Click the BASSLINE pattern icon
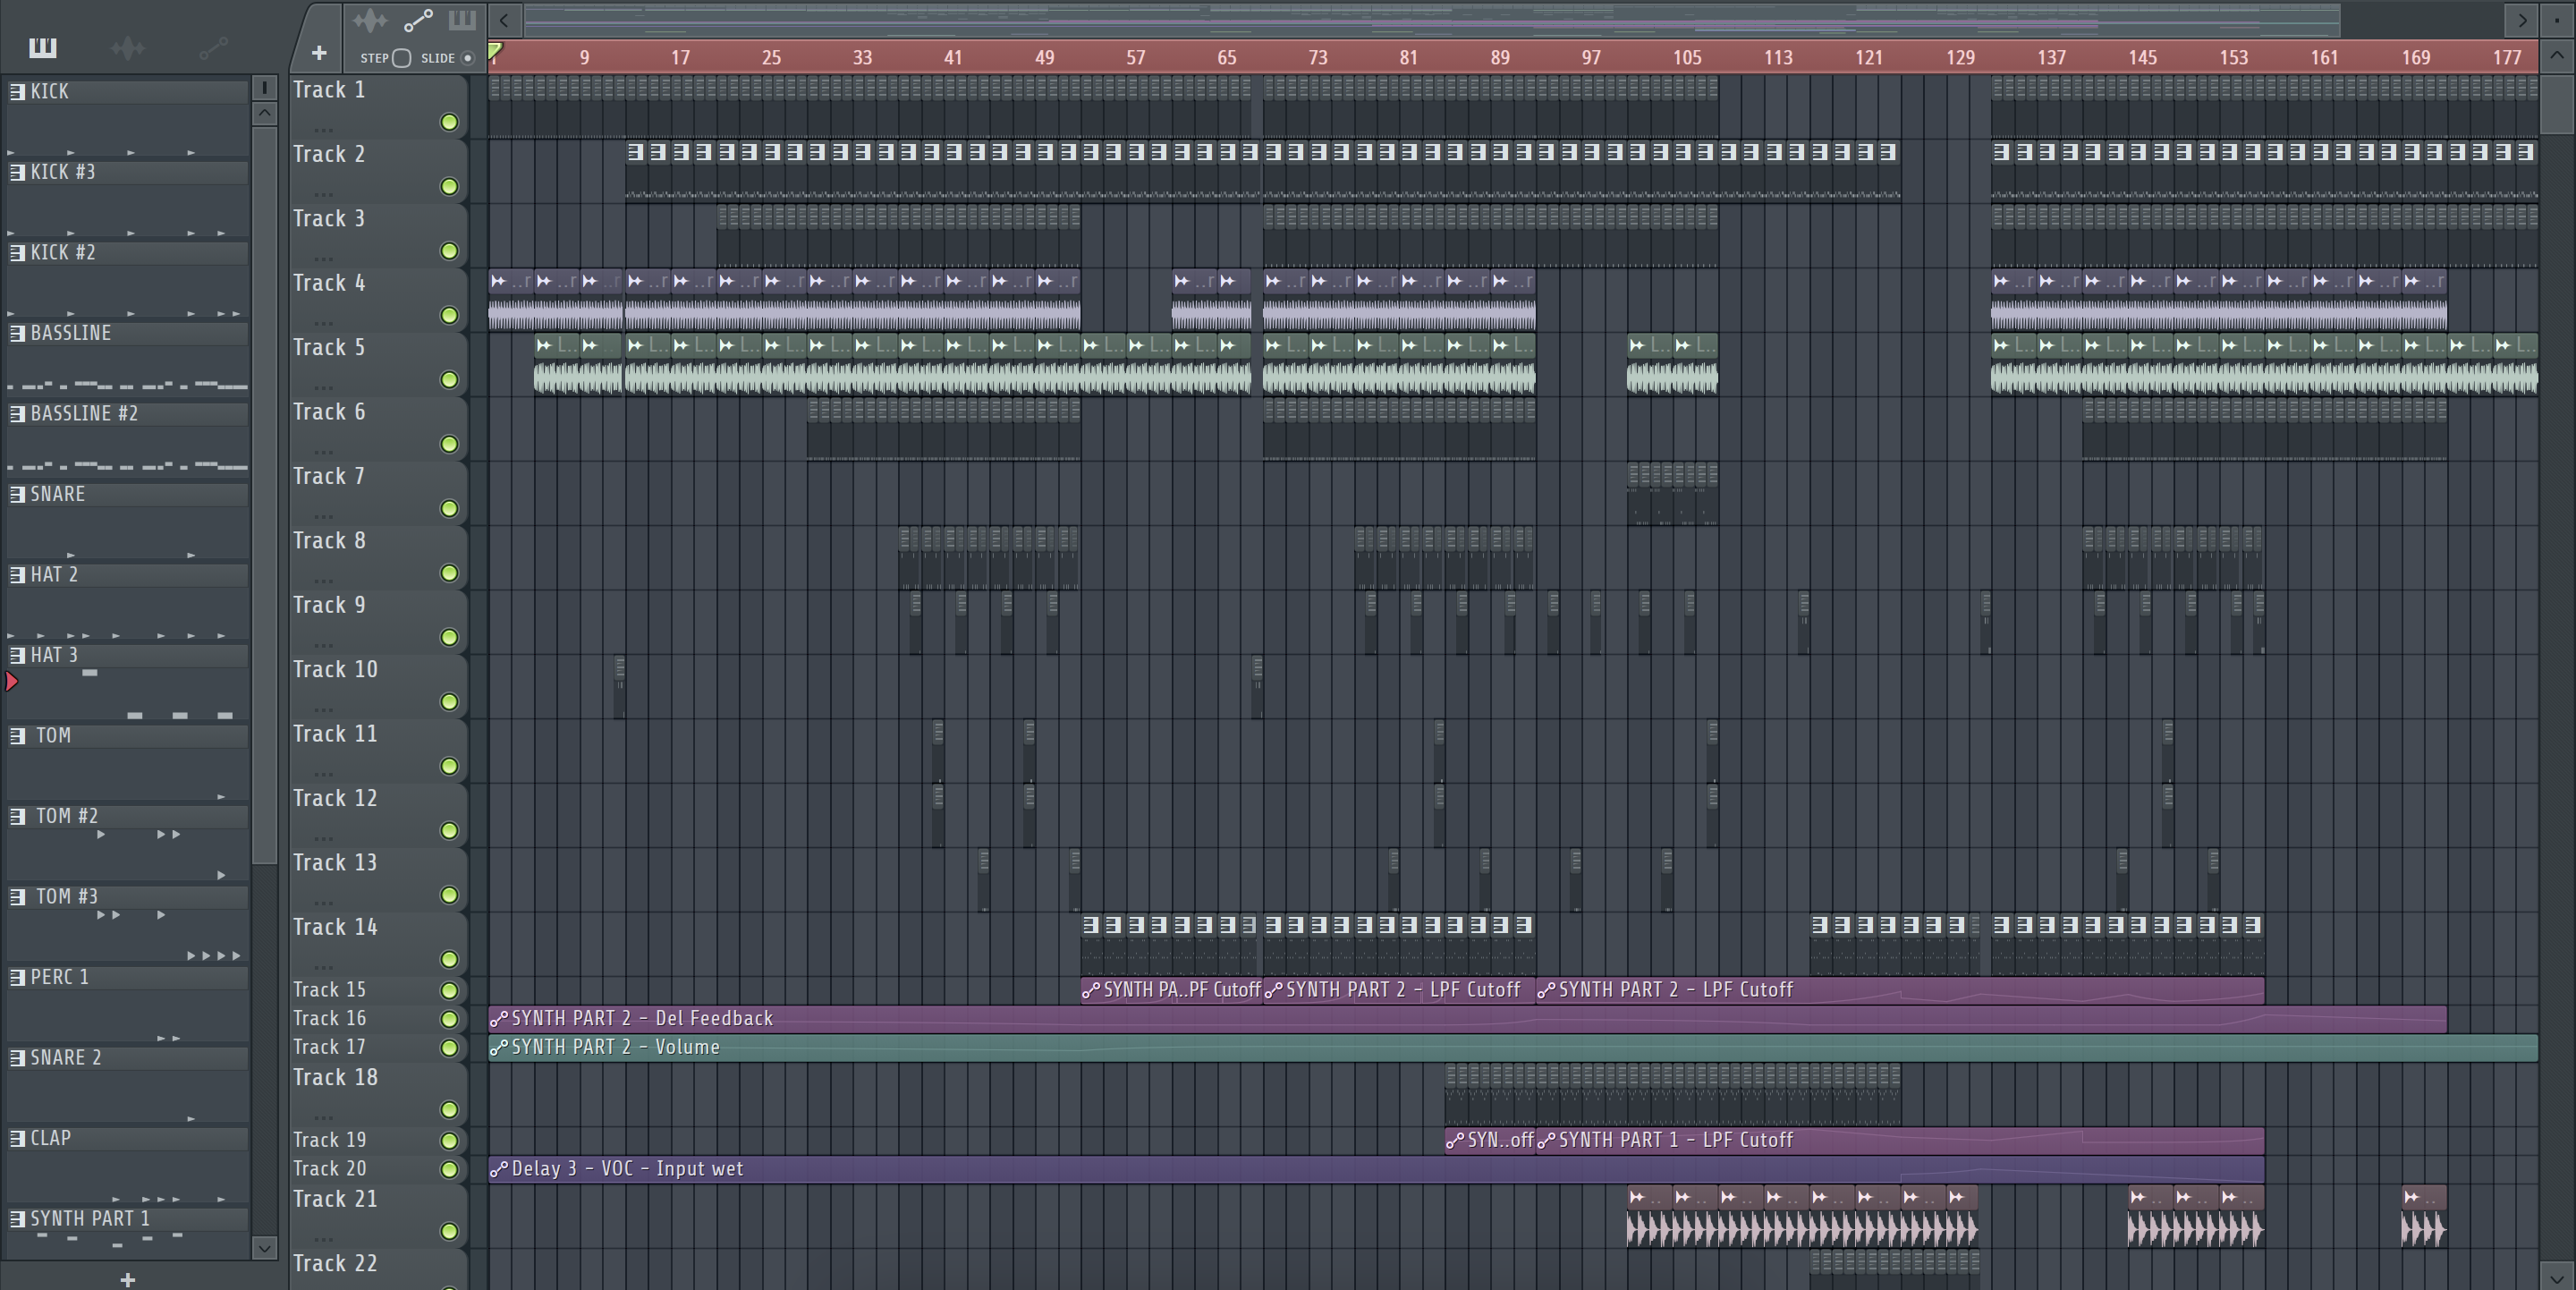This screenshot has width=2576, height=1290. click(17, 333)
